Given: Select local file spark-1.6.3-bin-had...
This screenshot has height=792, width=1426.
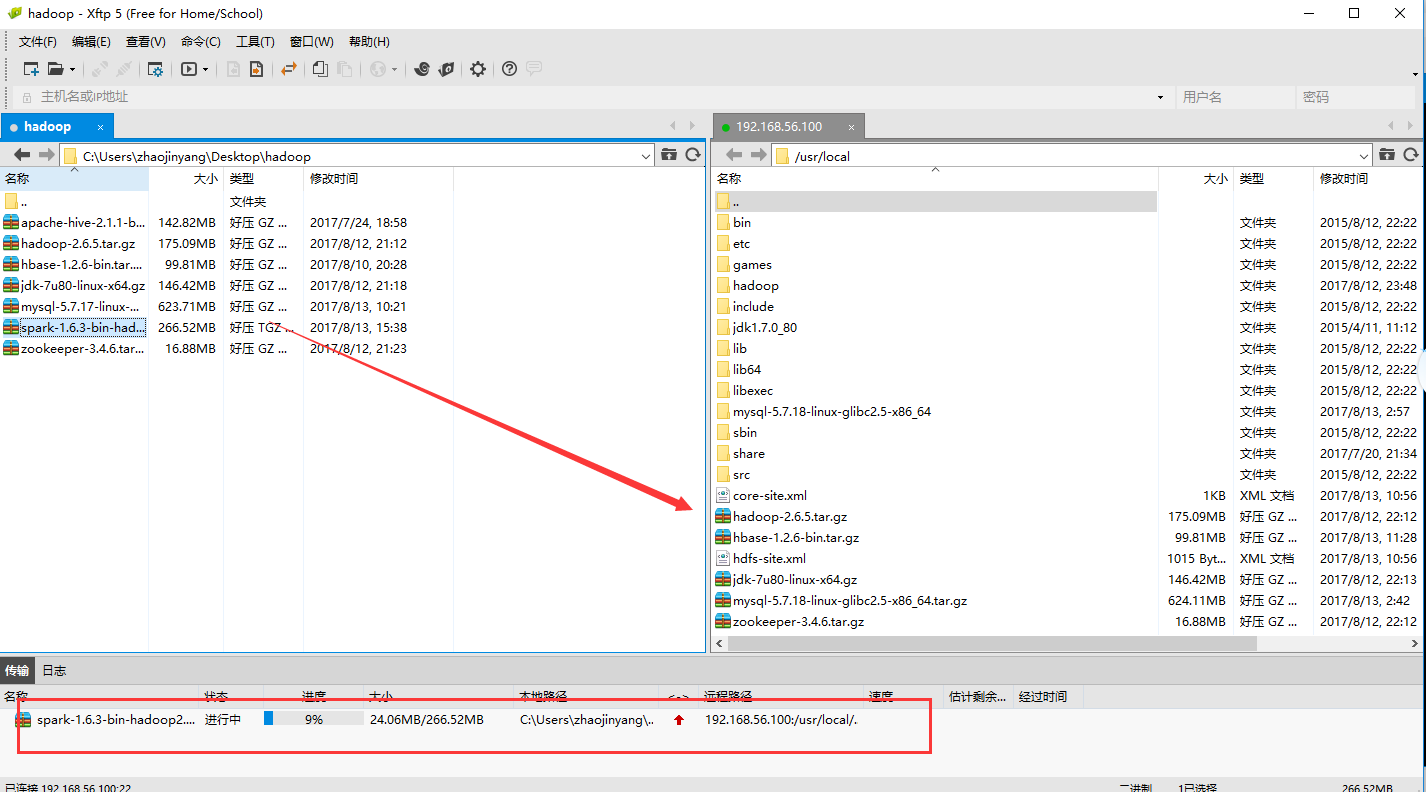Looking at the screenshot, I should tap(74, 328).
